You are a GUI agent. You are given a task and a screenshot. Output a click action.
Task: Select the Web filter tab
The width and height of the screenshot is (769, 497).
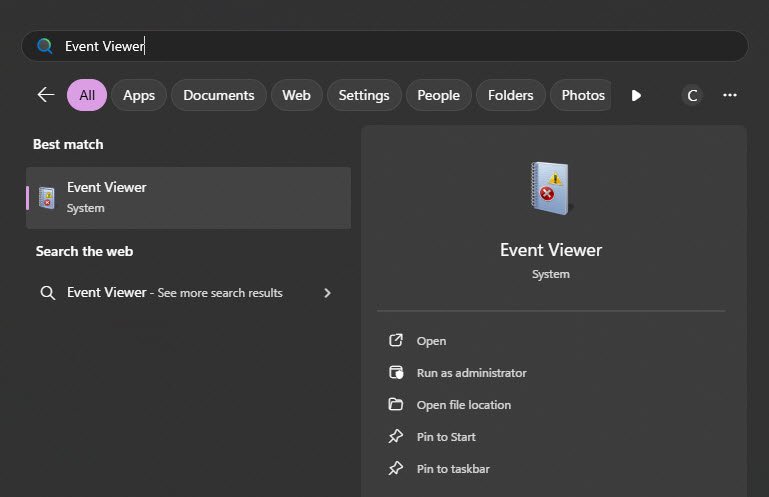[296, 95]
